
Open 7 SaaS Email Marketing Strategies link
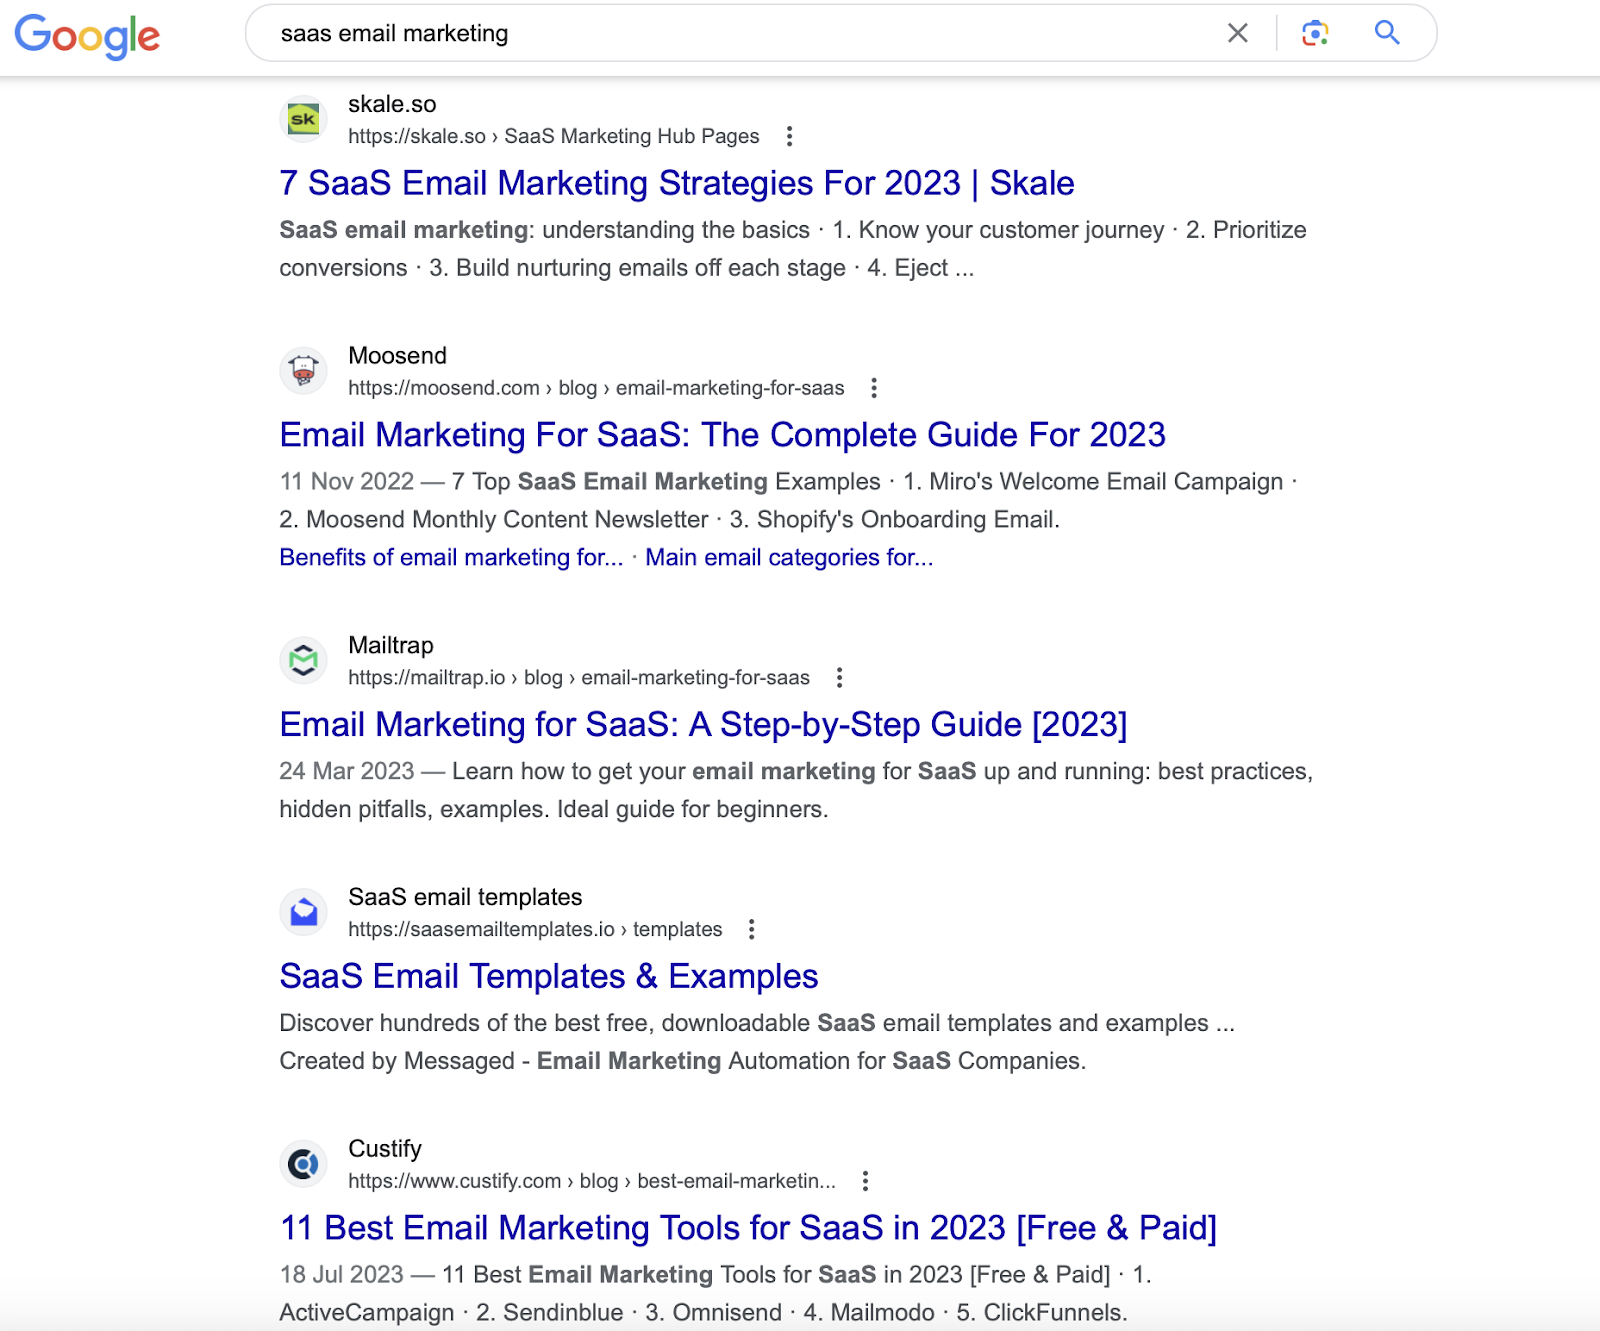[x=676, y=183]
